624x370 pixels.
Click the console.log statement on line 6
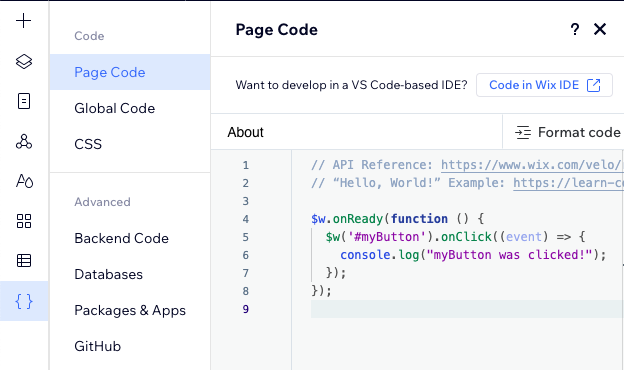(x=473, y=255)
